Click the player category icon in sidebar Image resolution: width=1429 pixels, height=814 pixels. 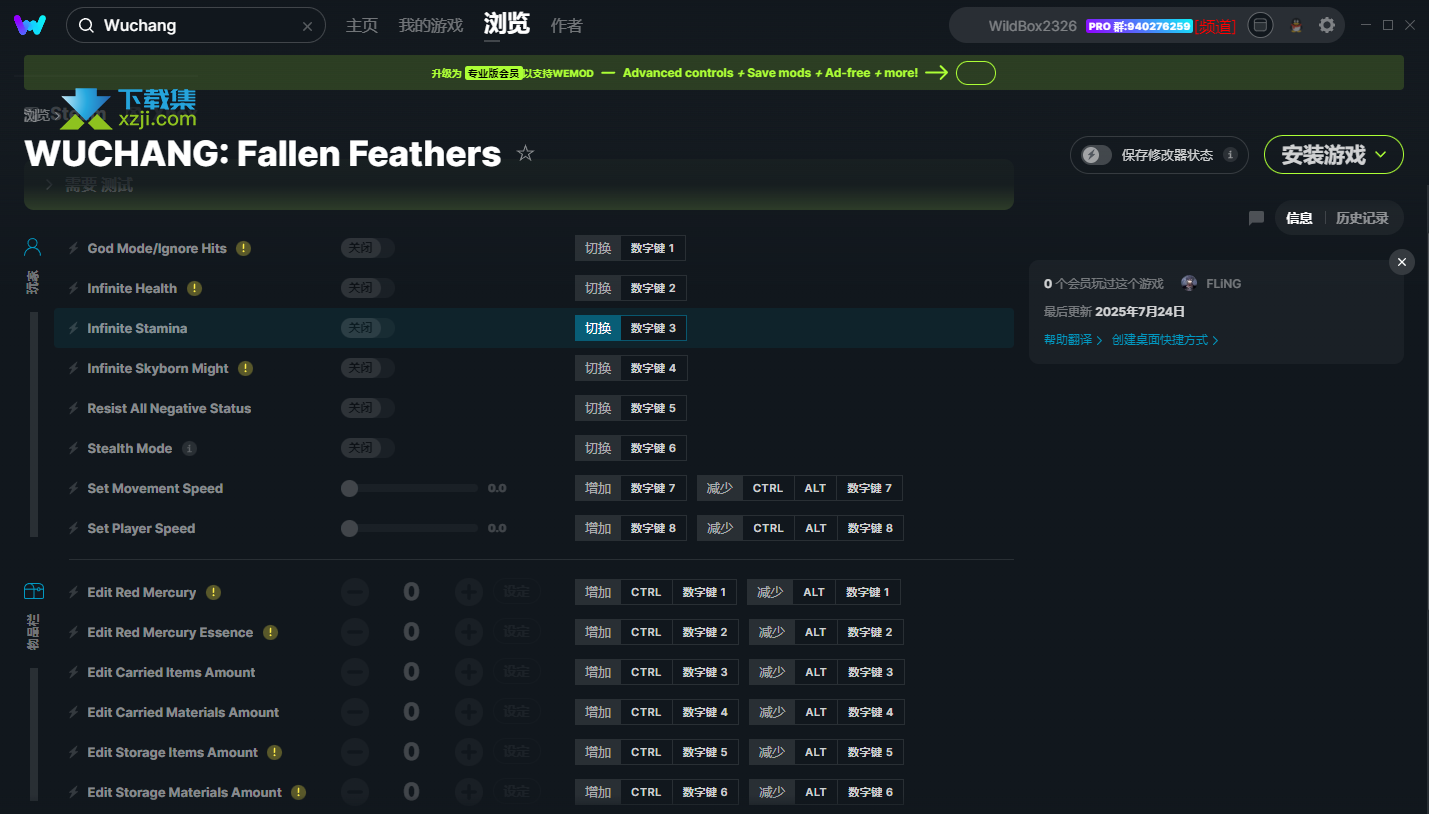[33, 246]
